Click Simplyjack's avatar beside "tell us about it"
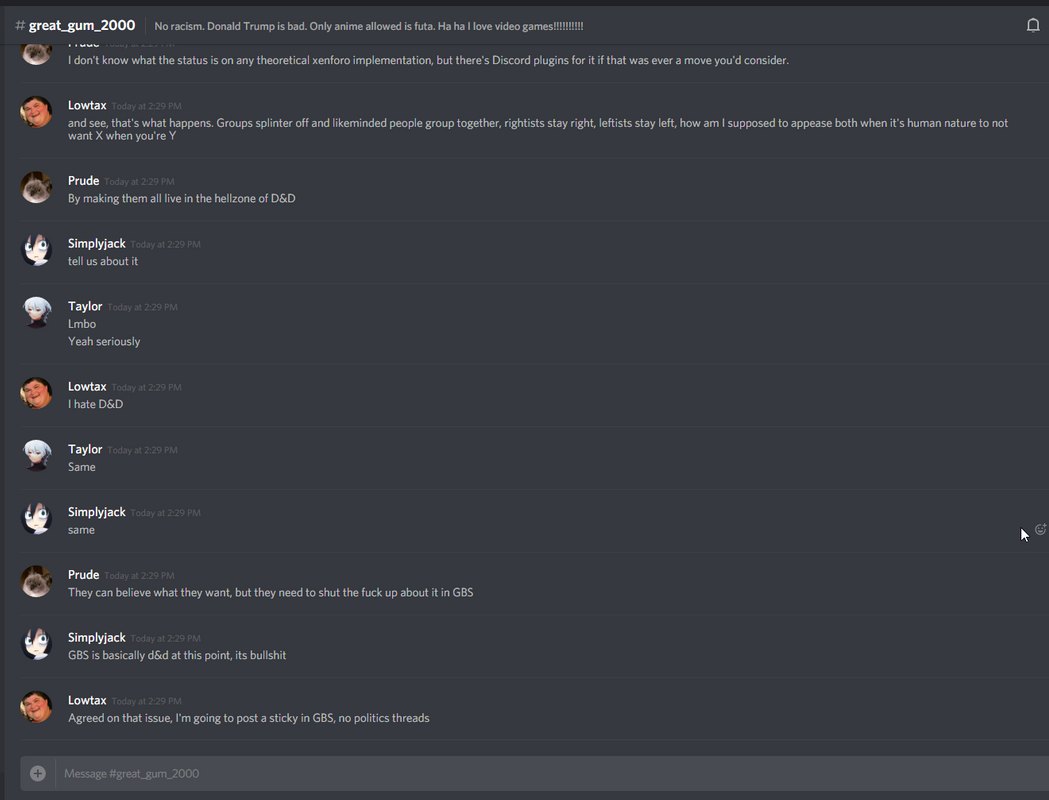 pyautogui.click(x=36, y=250)
